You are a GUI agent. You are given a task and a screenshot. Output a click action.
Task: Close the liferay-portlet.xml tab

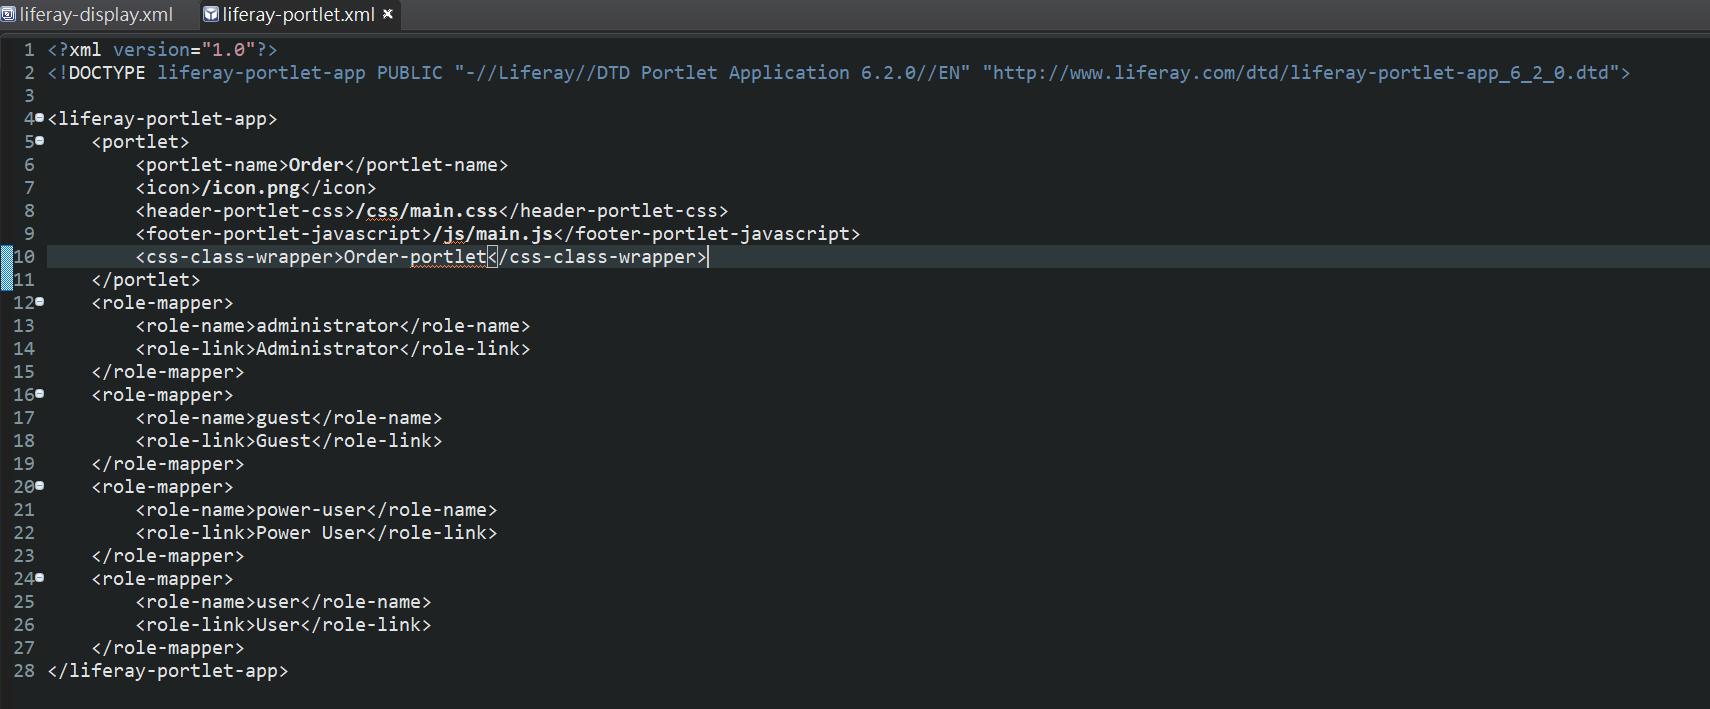(388, 15)
